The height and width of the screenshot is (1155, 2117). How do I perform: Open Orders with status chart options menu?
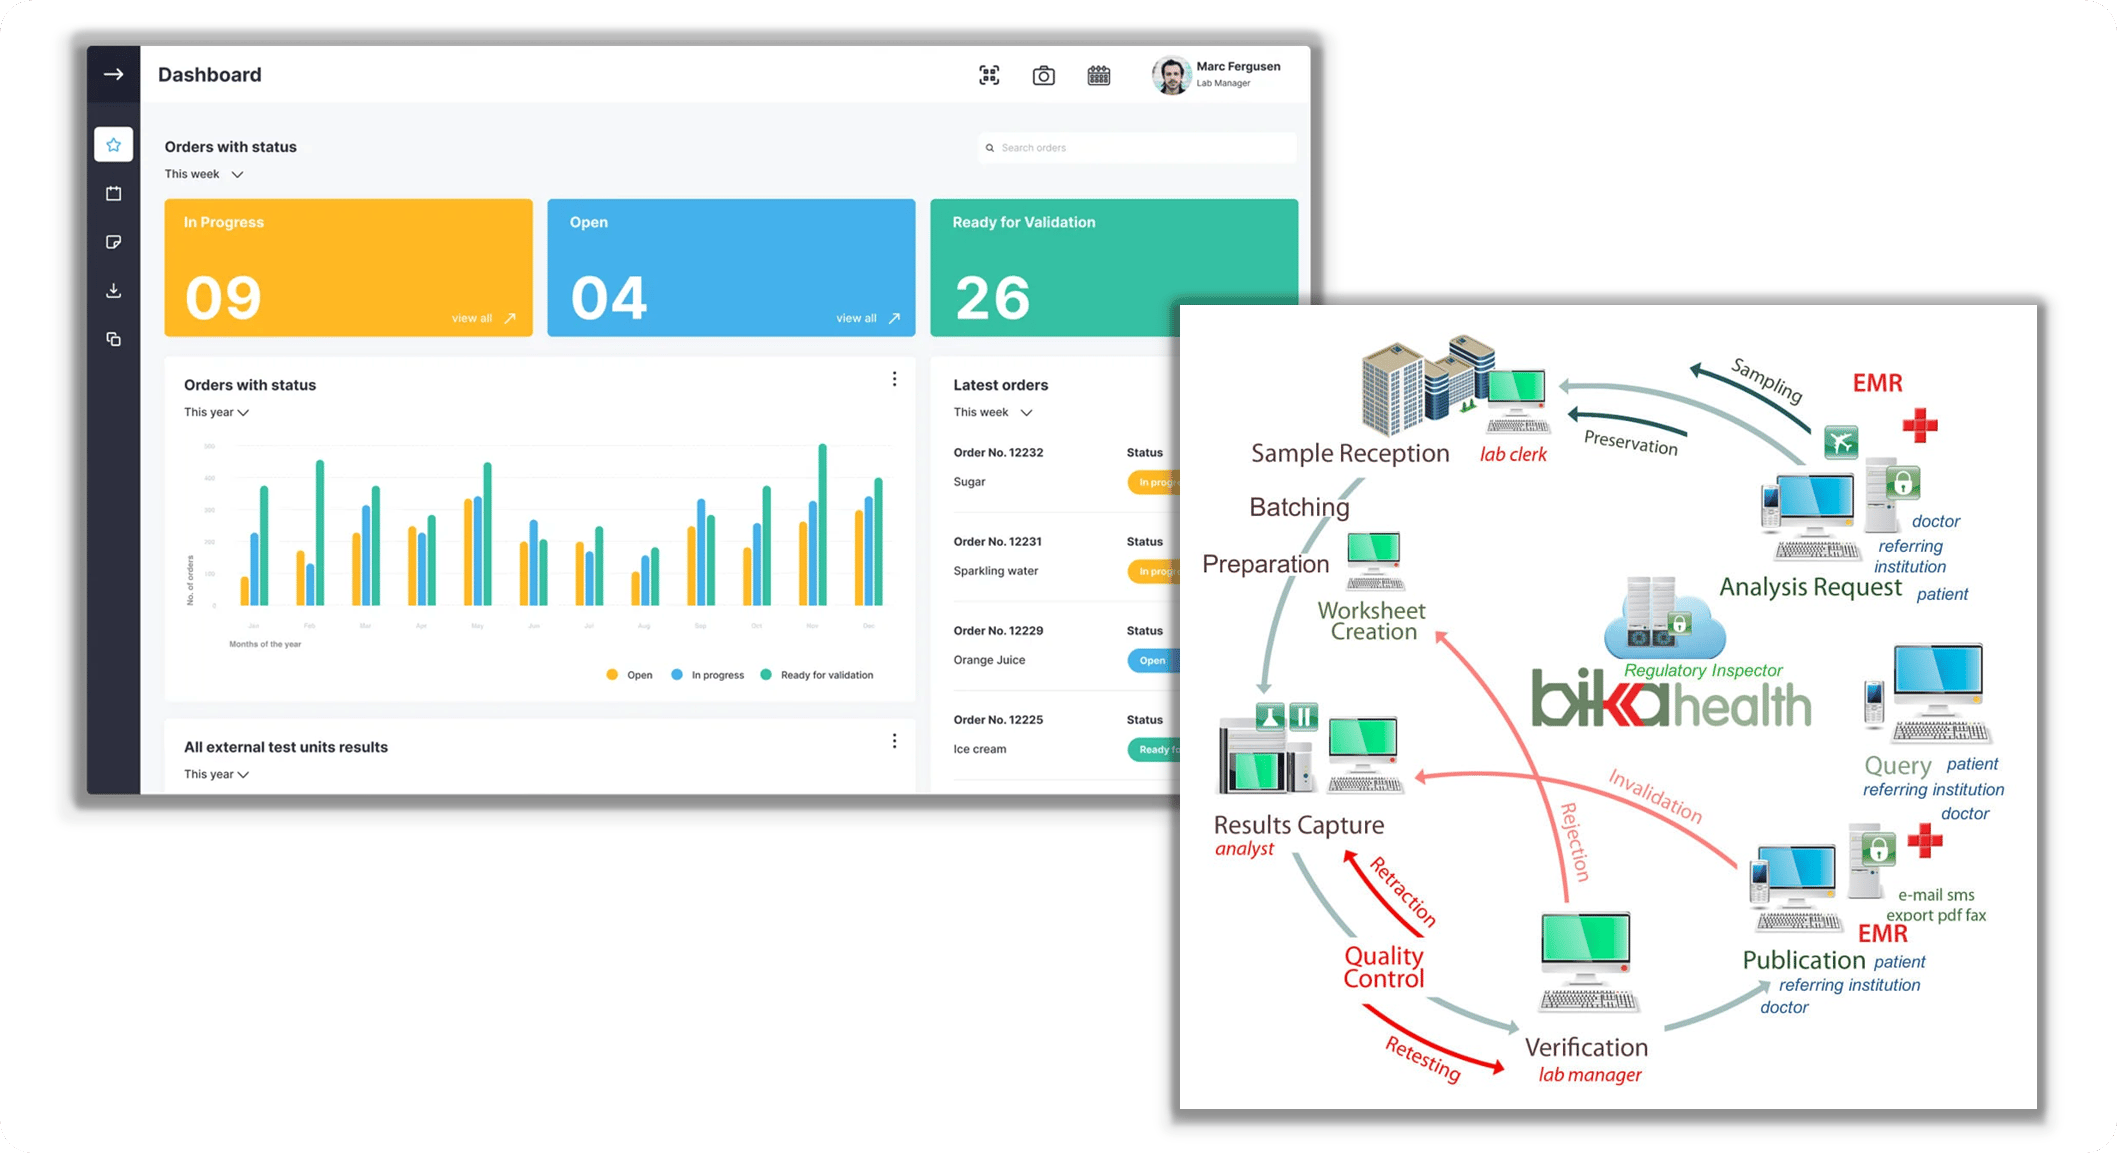click(x=894, y=379)
